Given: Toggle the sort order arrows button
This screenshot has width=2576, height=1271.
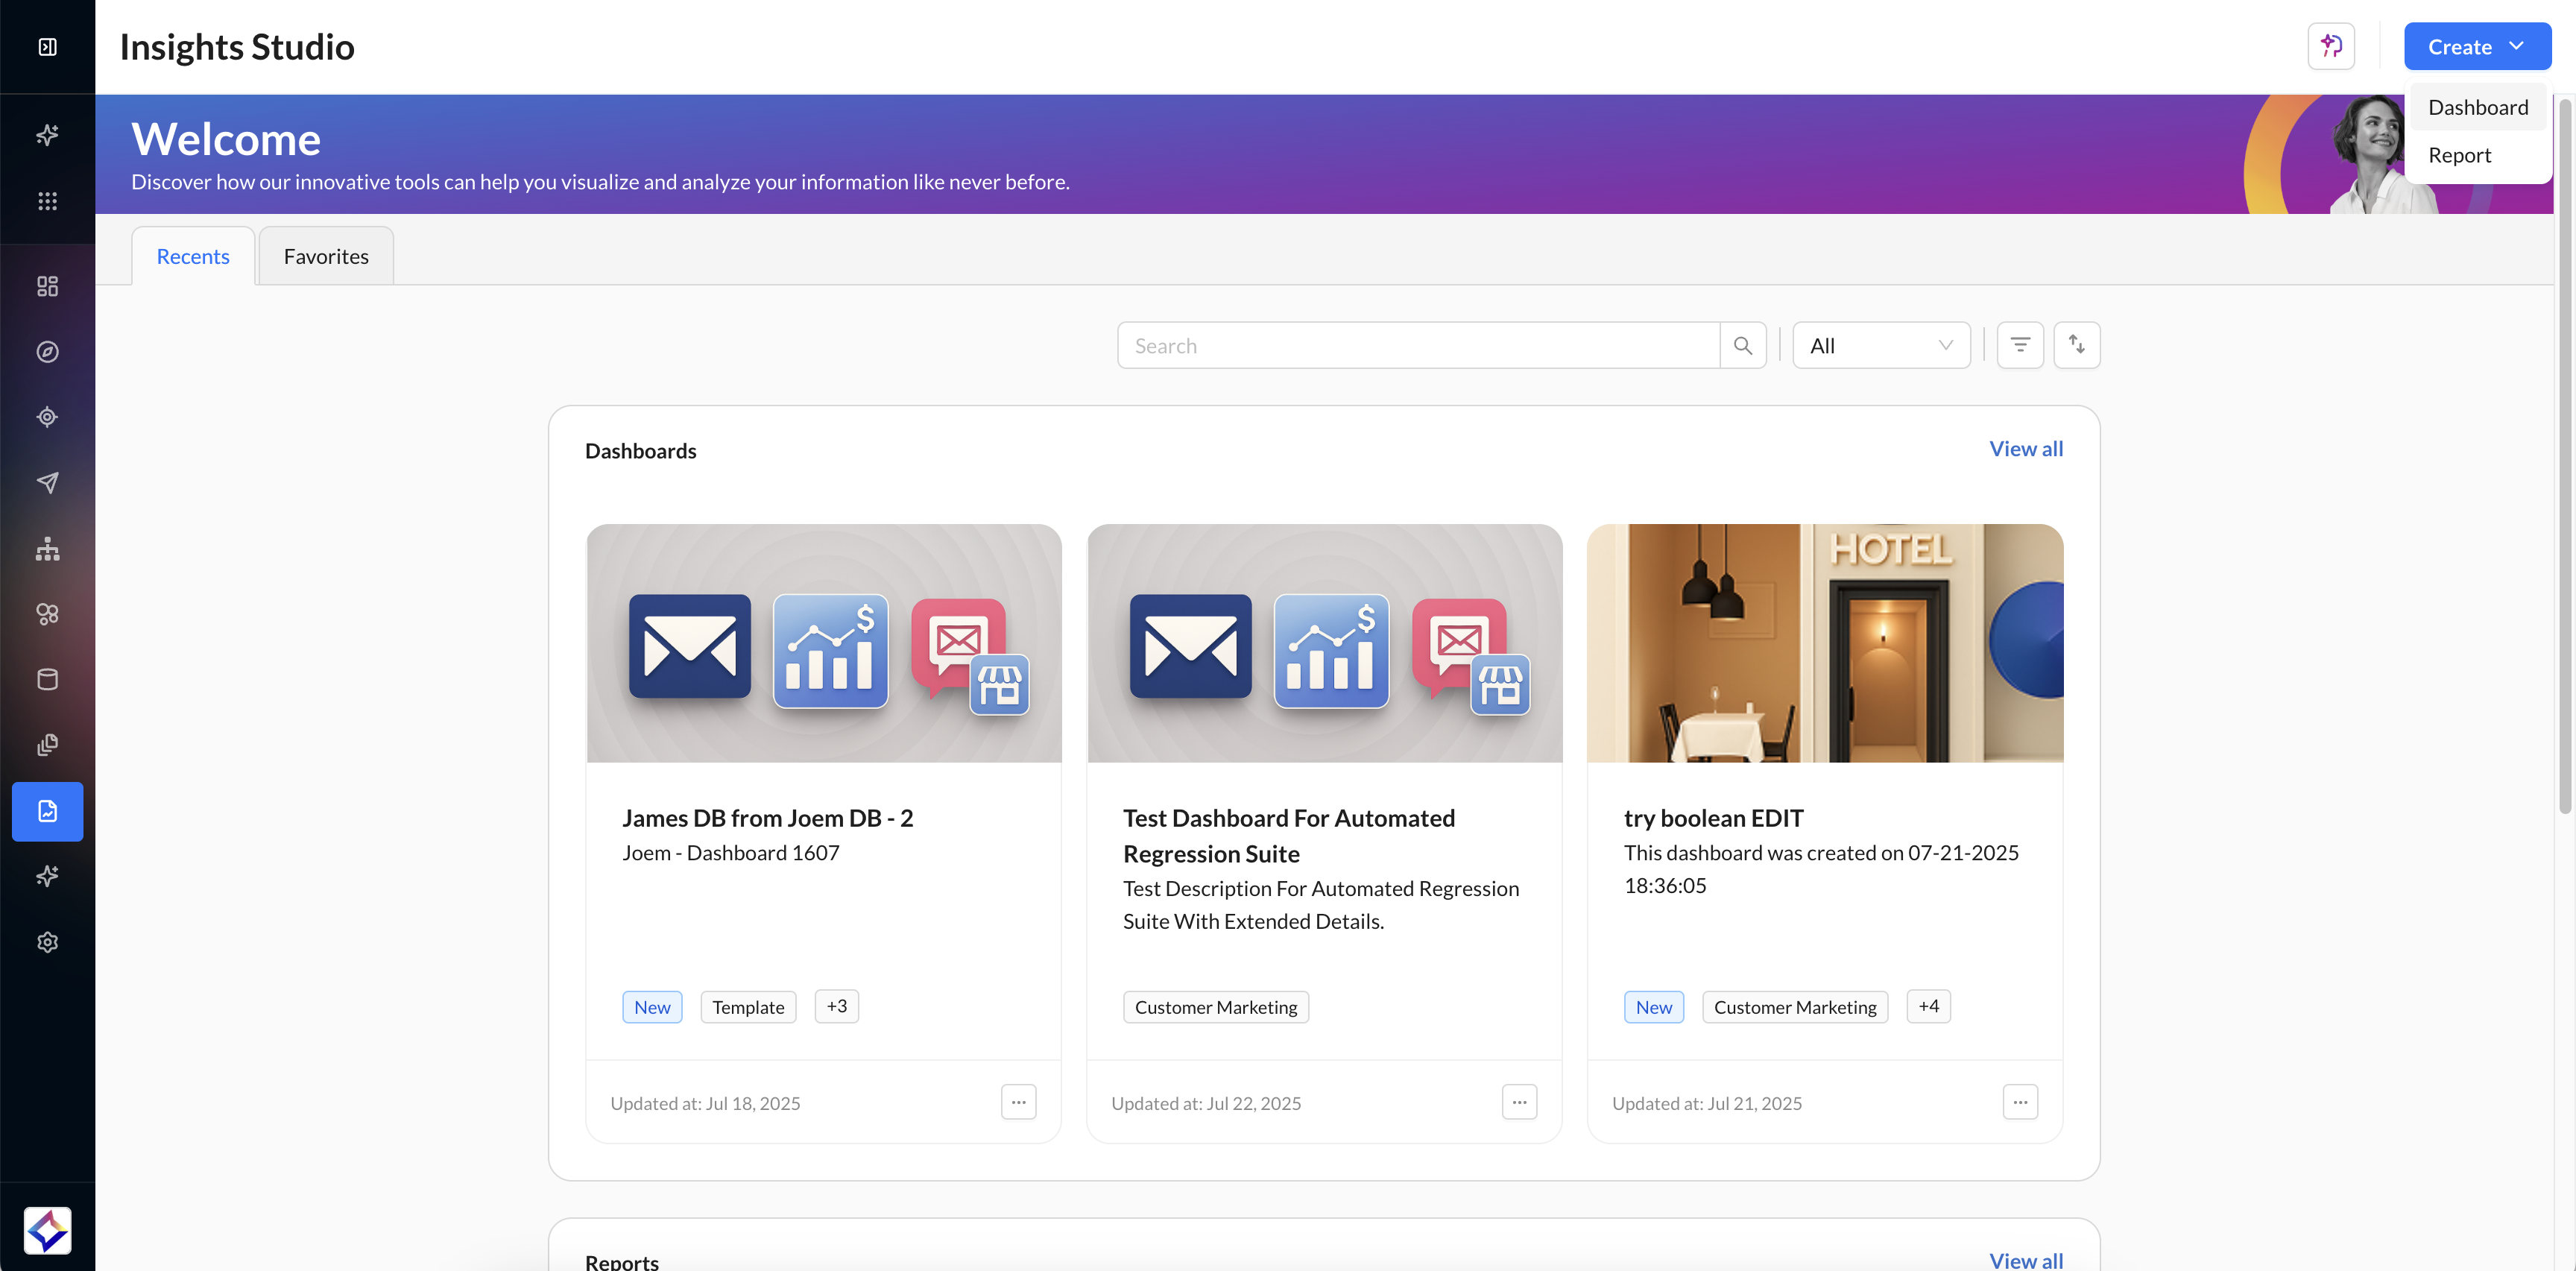Looking at the screenshot, I should tap(2077, 346).
